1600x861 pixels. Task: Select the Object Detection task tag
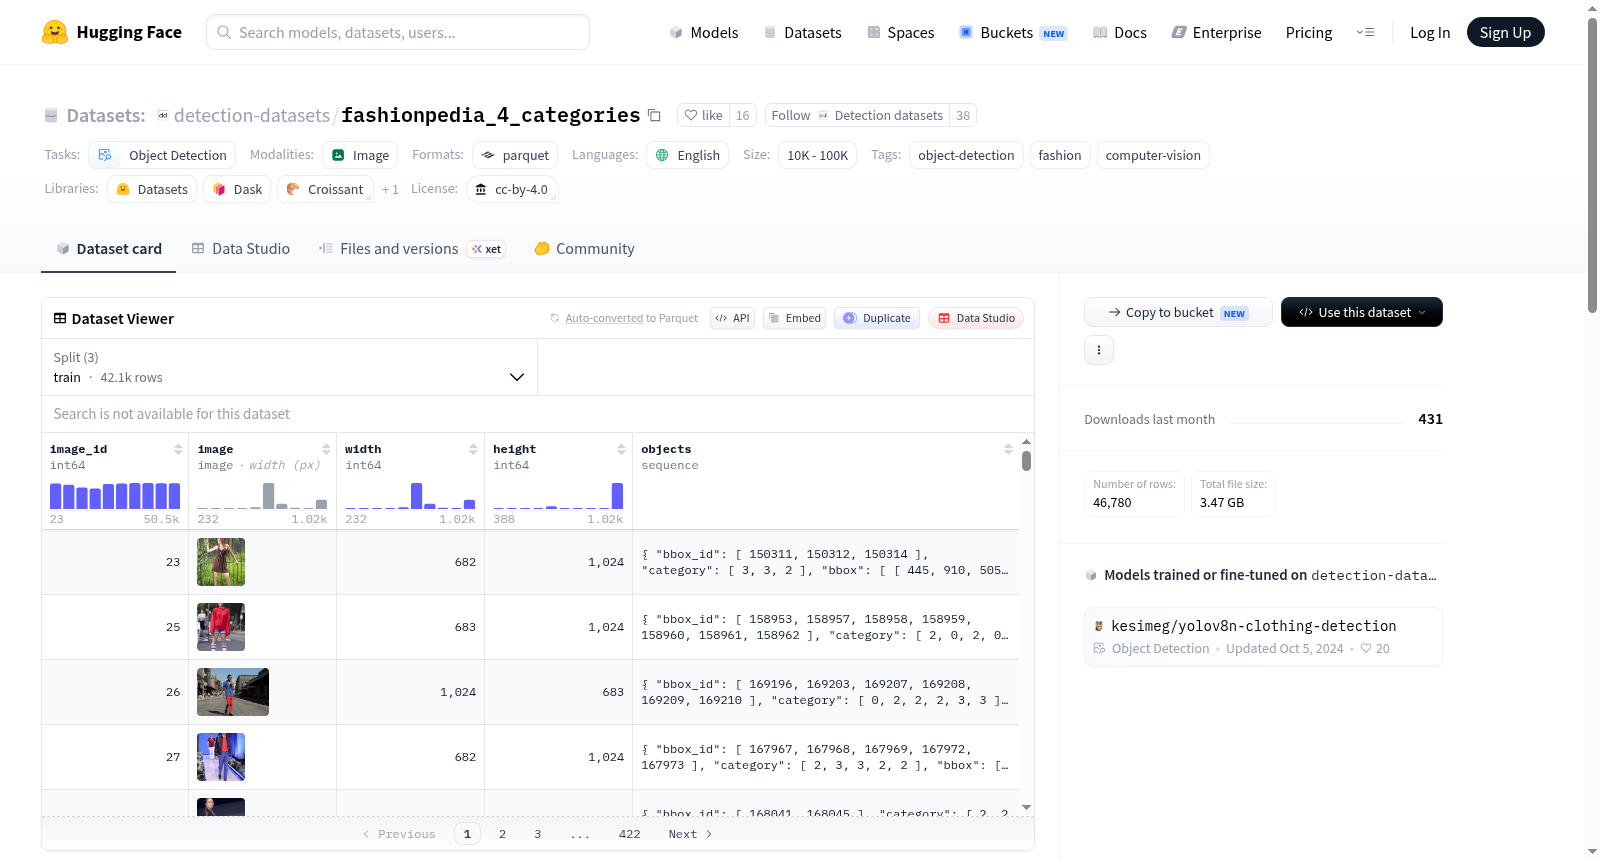pyautogui.click(x=162, y=155)
